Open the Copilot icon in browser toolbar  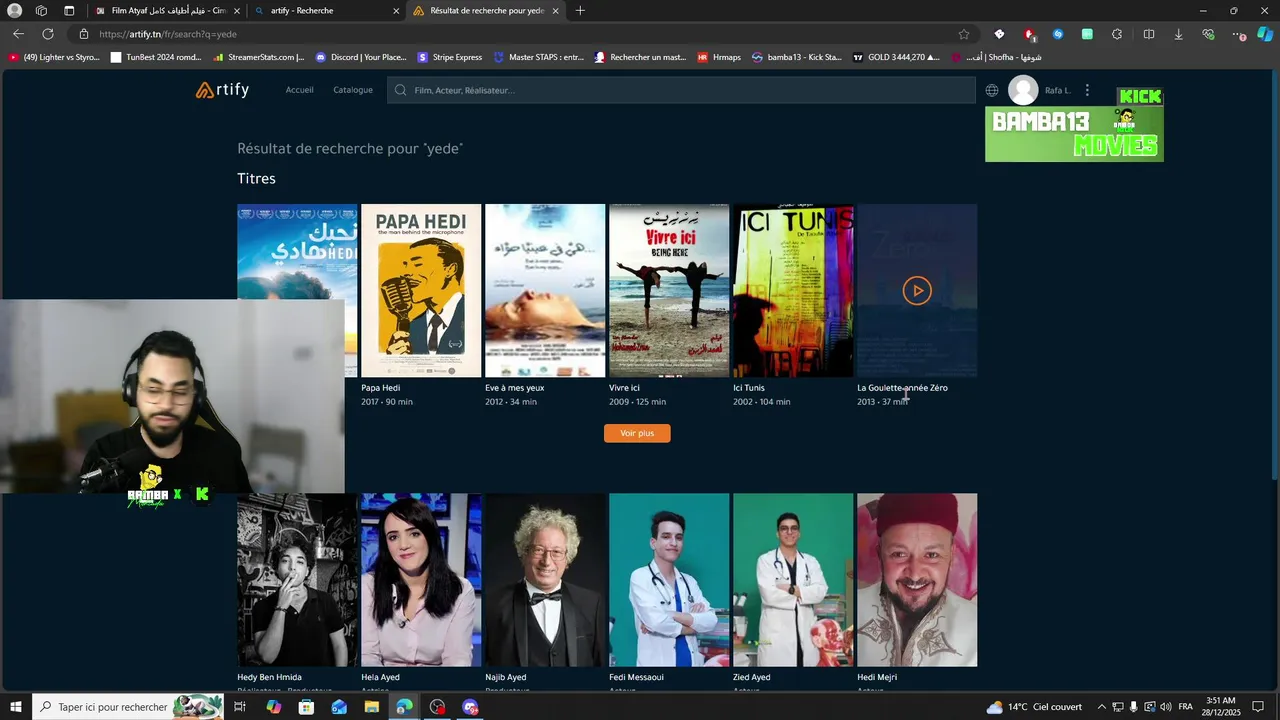1265,34
